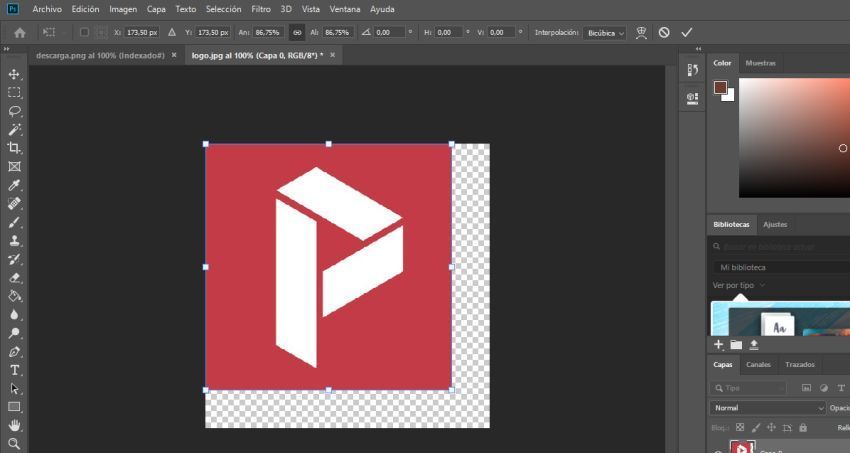Open the Archivo menu
Image resolution: width=850 pixels, height=453 pixels.
pyautogui.click(x=47, y=9)
